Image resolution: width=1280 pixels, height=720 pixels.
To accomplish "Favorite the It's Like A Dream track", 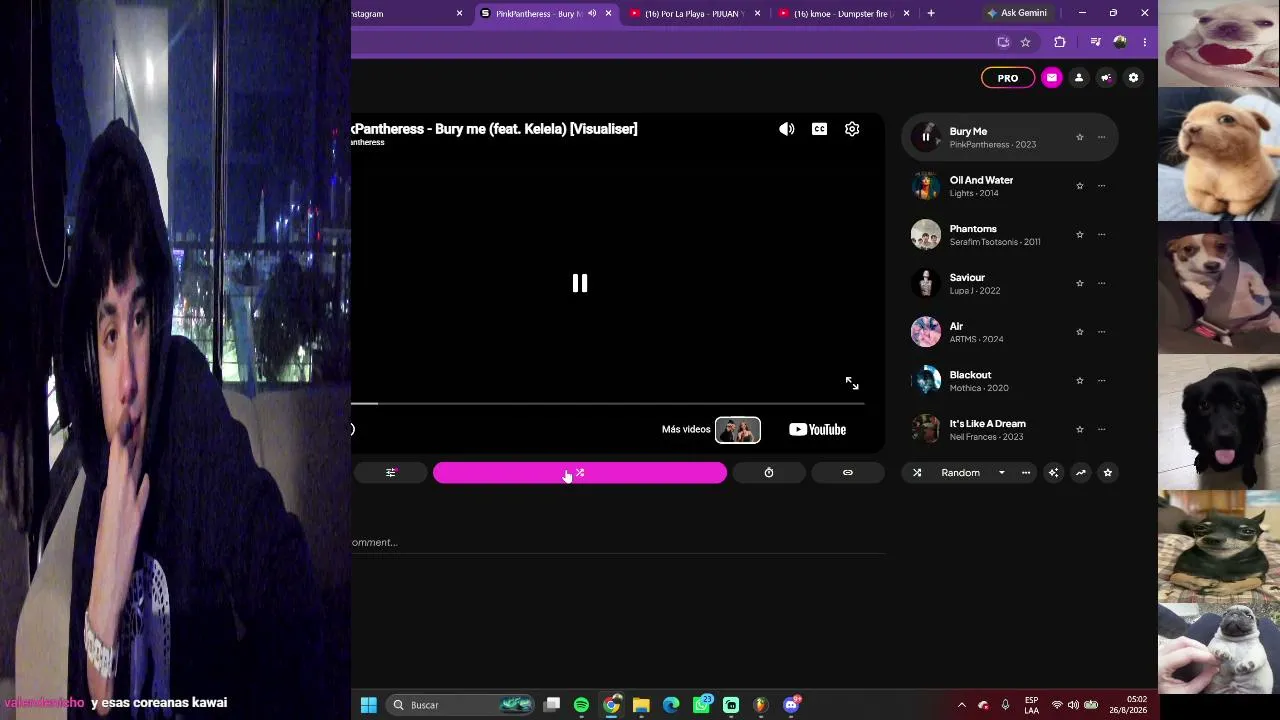I will click(x=1079, y=429).
